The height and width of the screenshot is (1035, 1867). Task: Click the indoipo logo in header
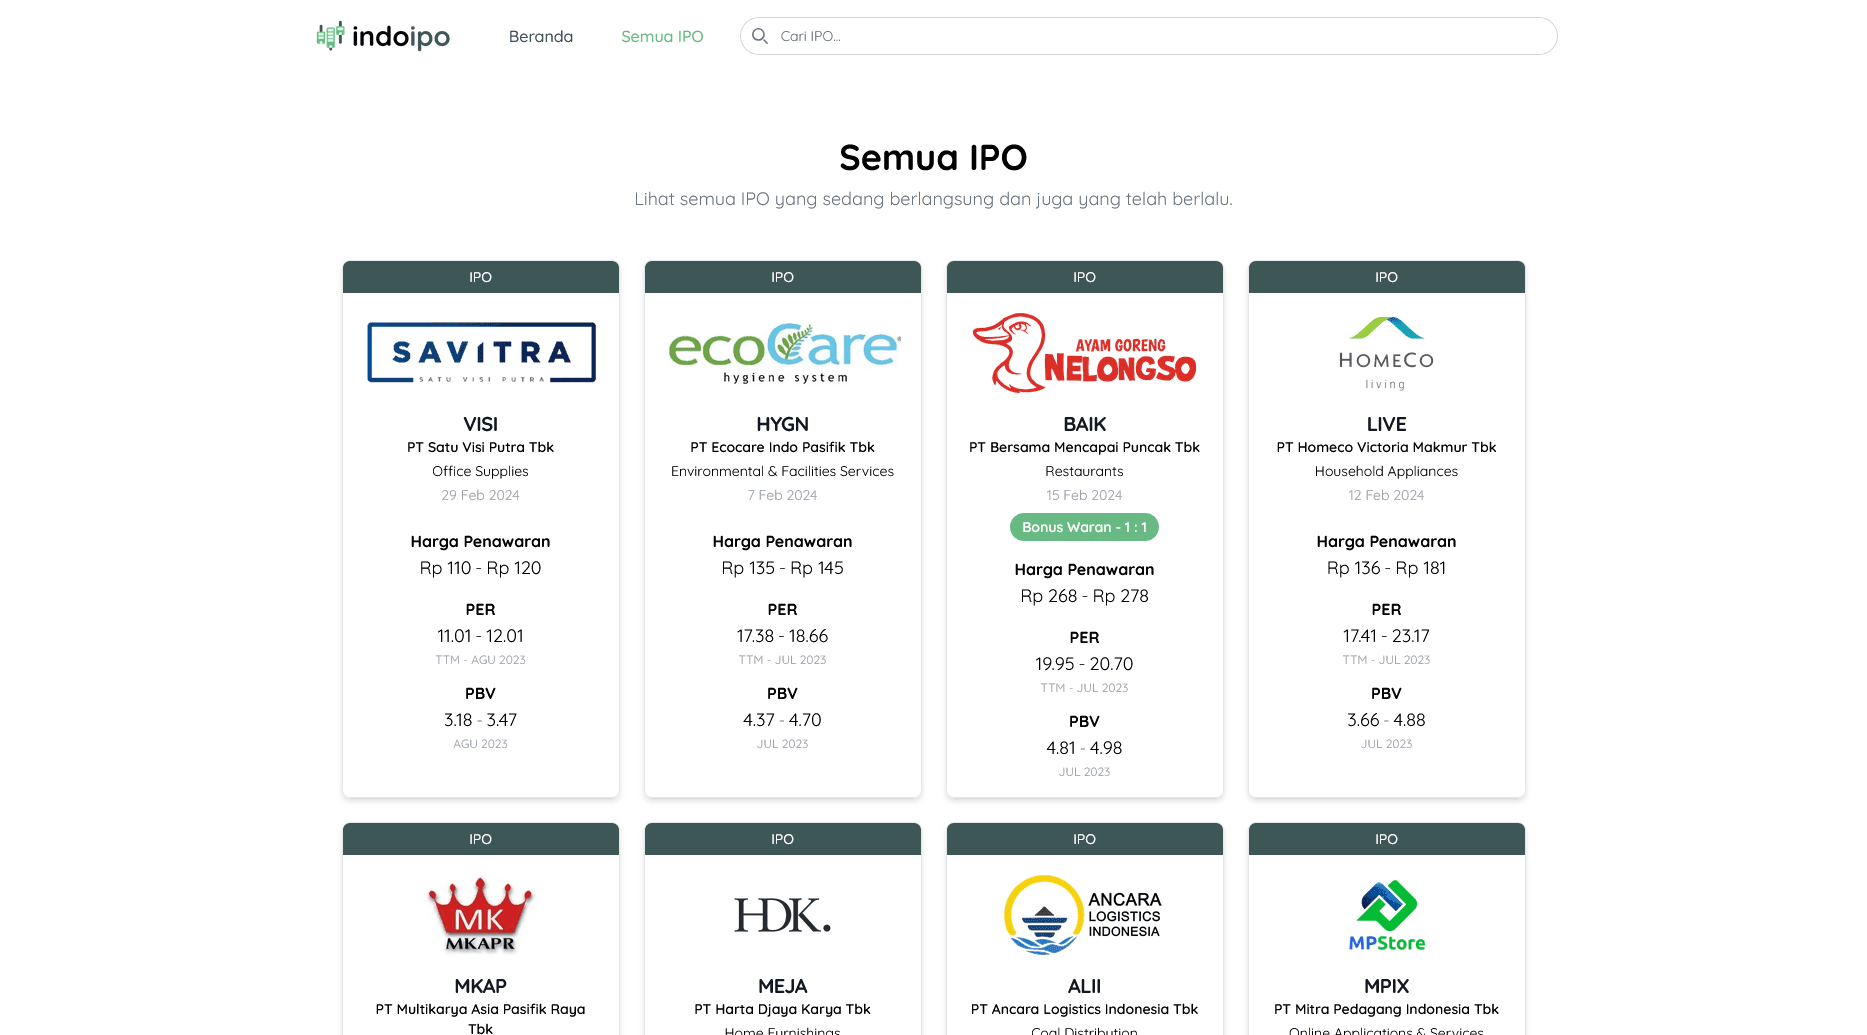[383, 36]
